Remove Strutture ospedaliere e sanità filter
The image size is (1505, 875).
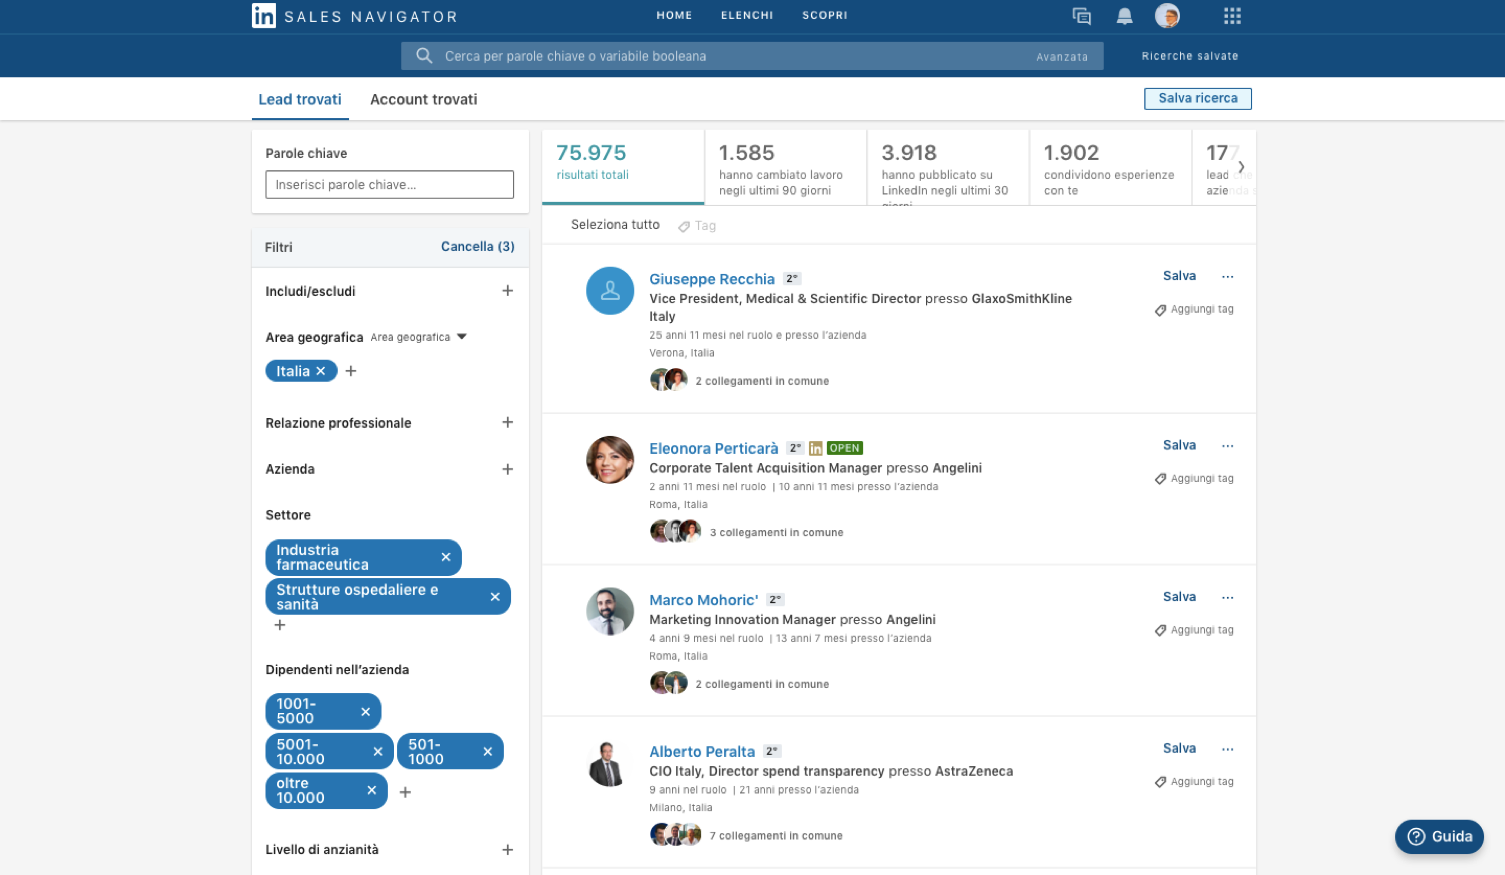tap(495, 597)
